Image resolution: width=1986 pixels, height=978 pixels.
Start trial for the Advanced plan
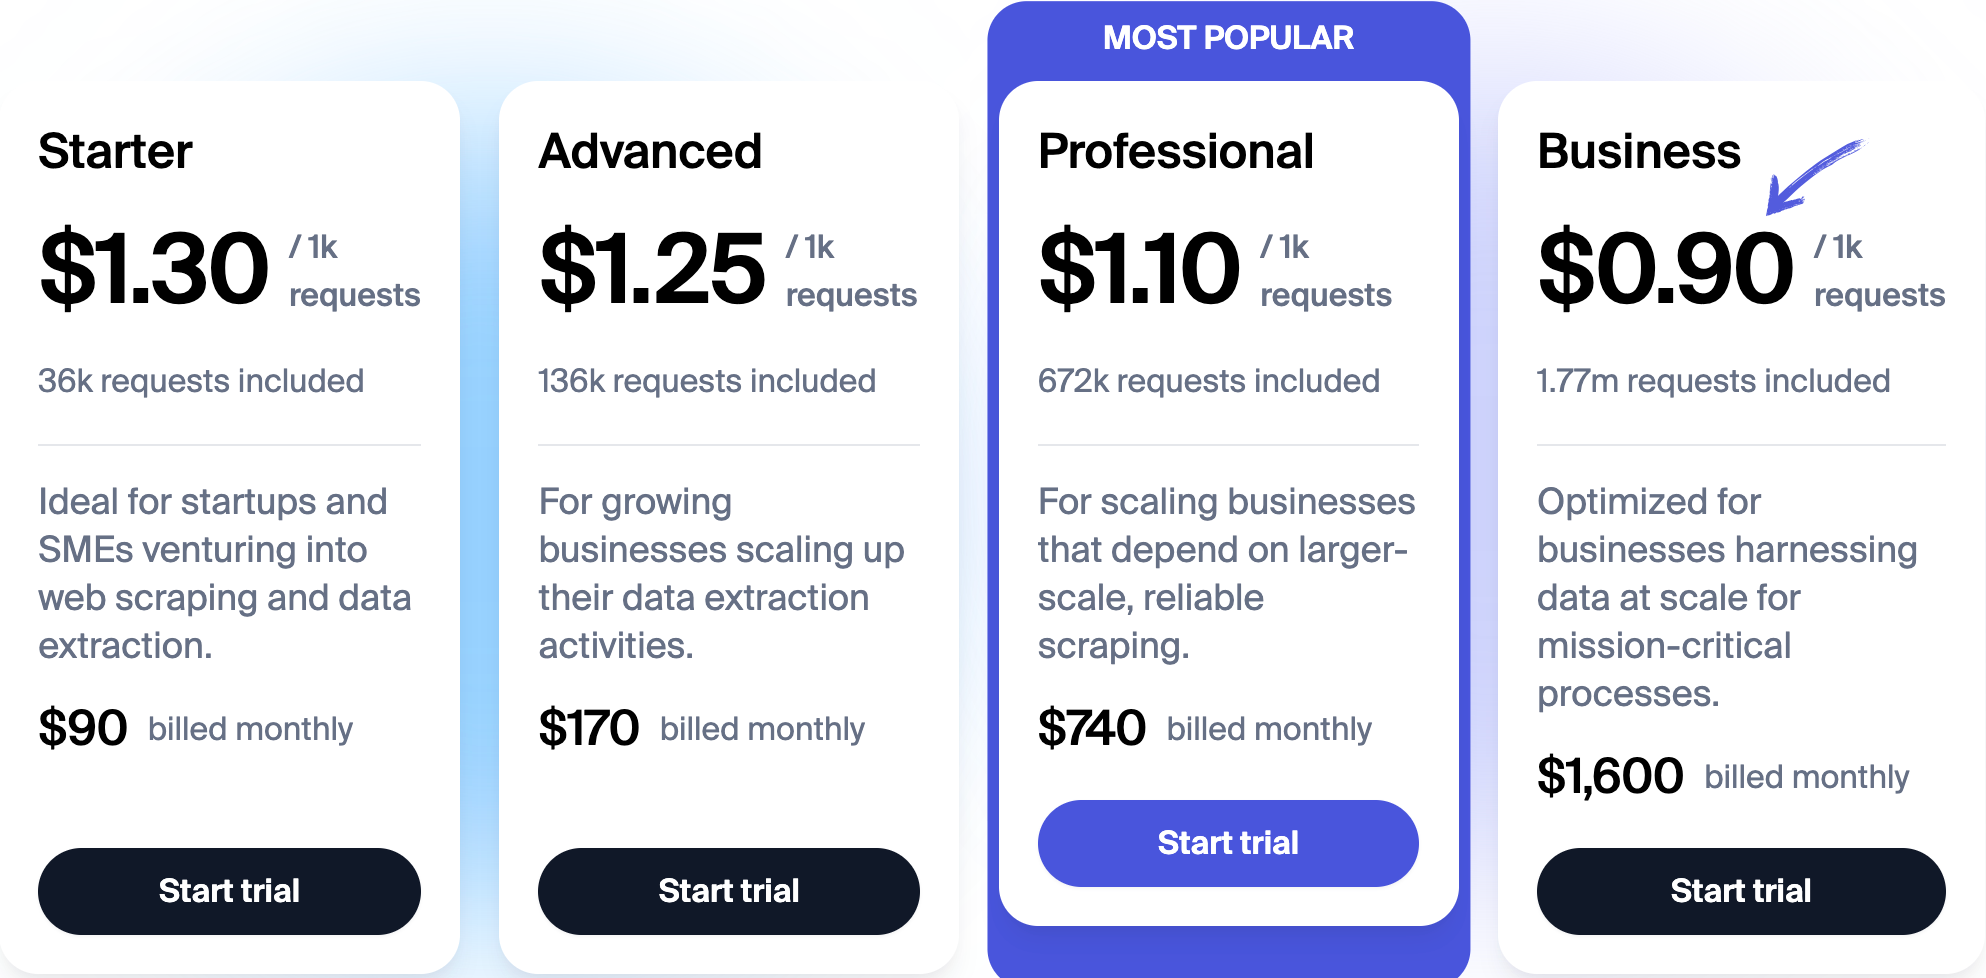[729, 891]
